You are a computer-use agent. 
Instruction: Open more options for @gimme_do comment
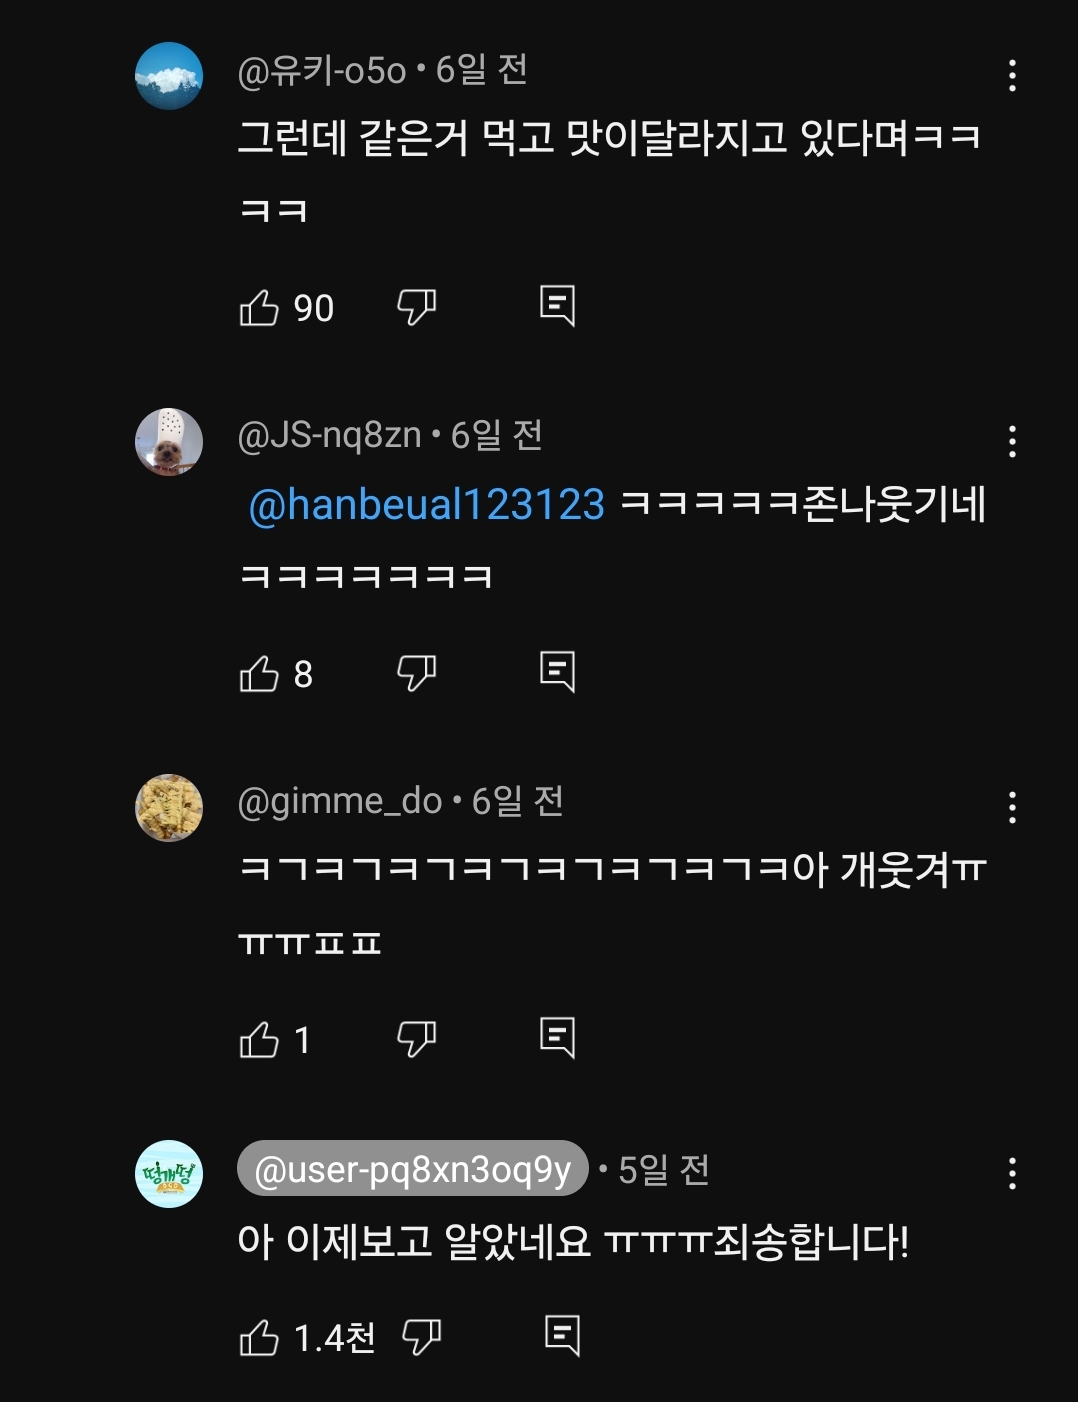pos(1012,808)
